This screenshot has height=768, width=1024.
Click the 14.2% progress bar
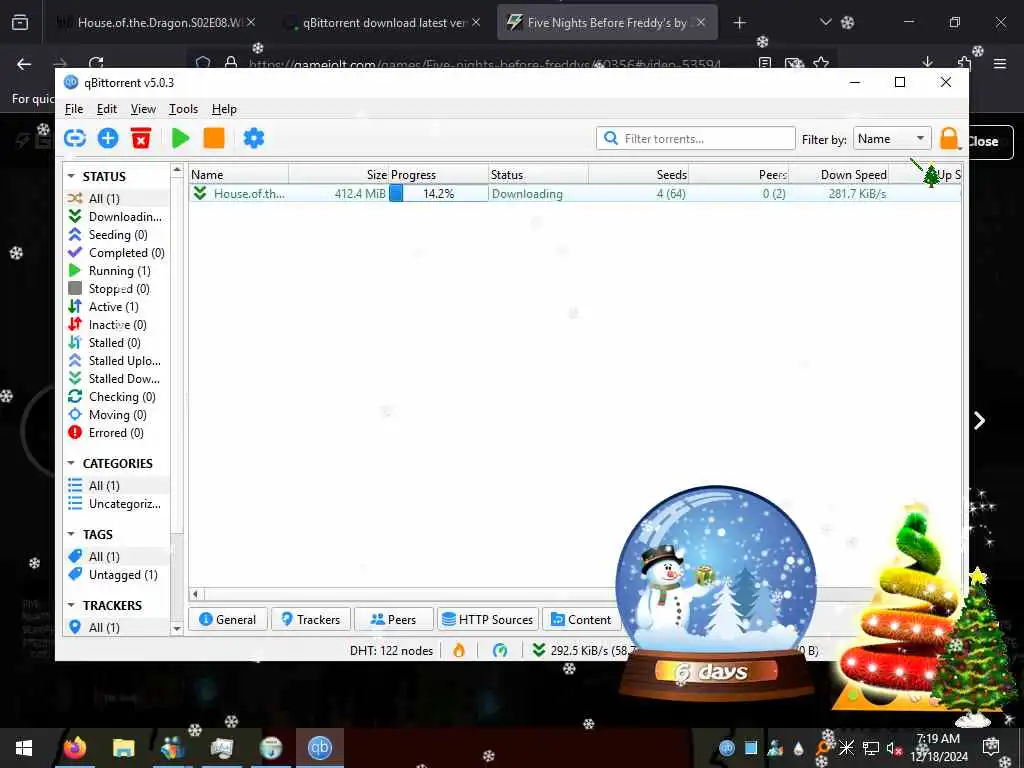tap(438, 193)
